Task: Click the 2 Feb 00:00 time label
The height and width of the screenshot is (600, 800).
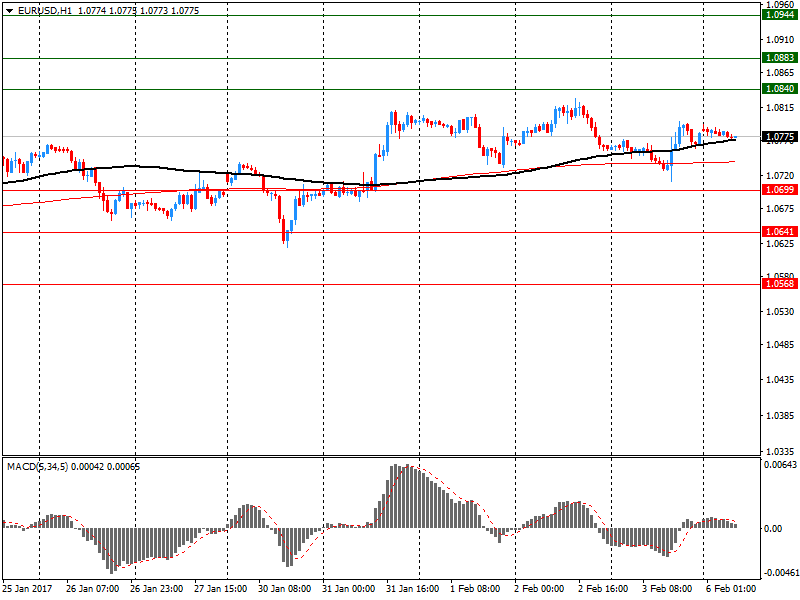Action: 539,589
